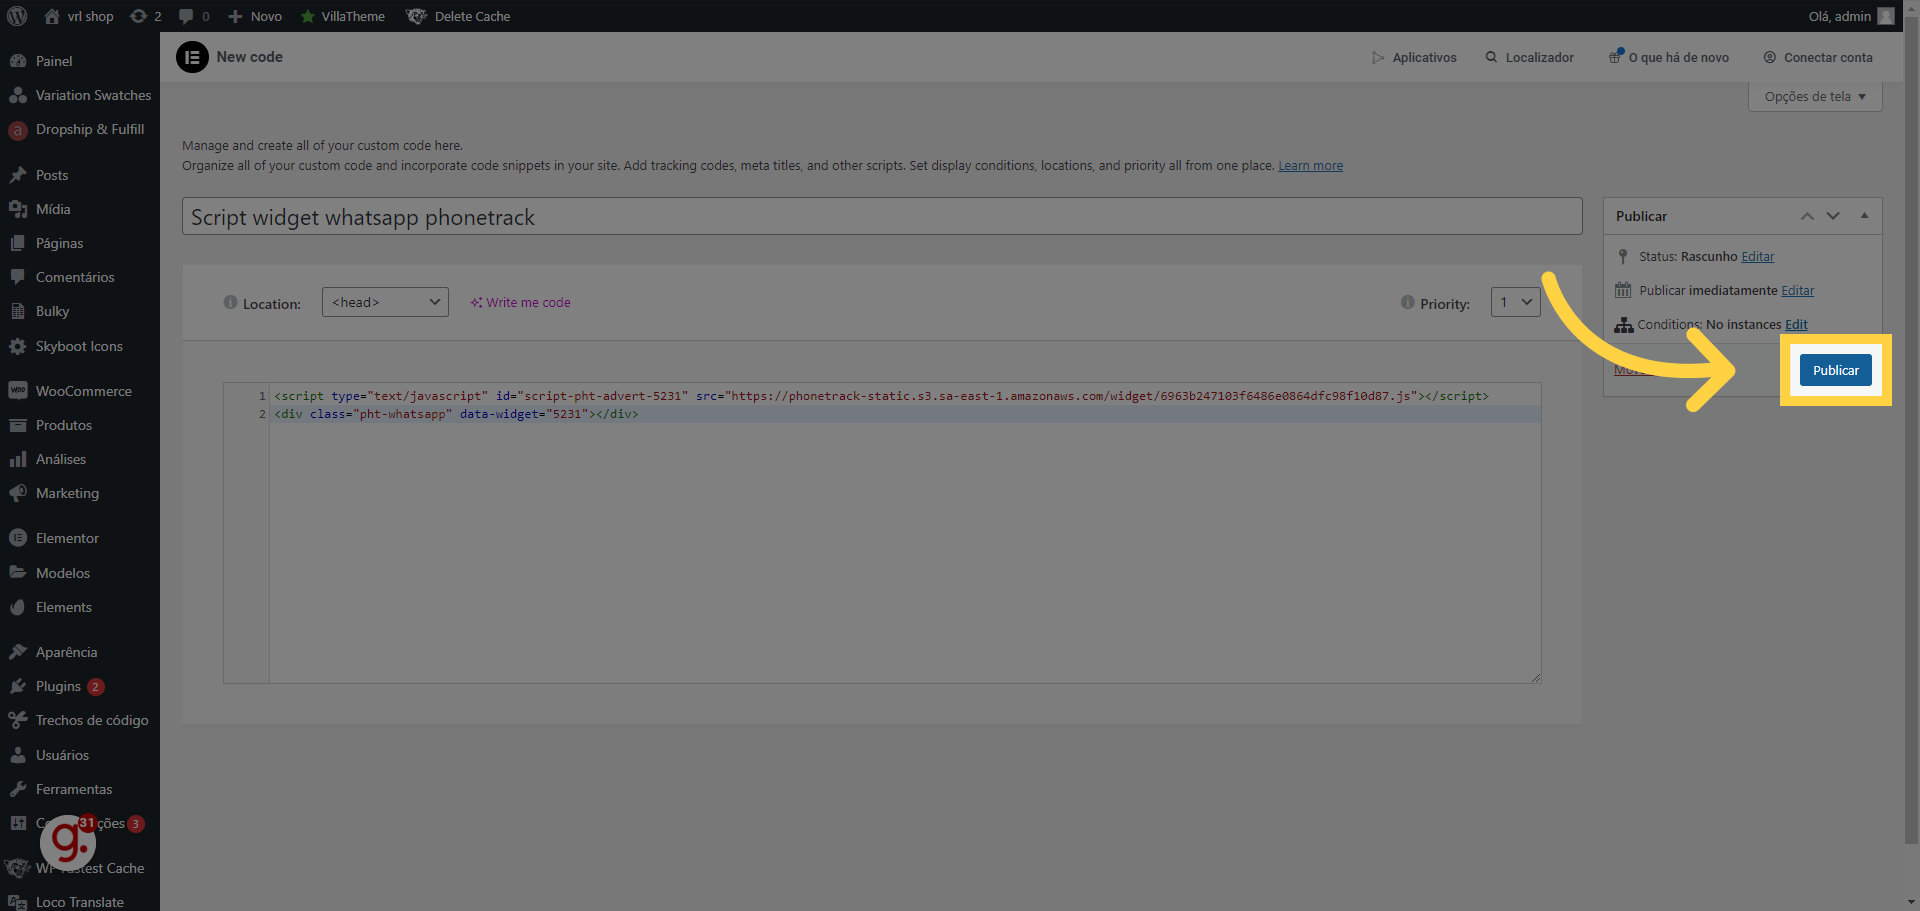Follow the Learn more link

(x=1310, y=166)
